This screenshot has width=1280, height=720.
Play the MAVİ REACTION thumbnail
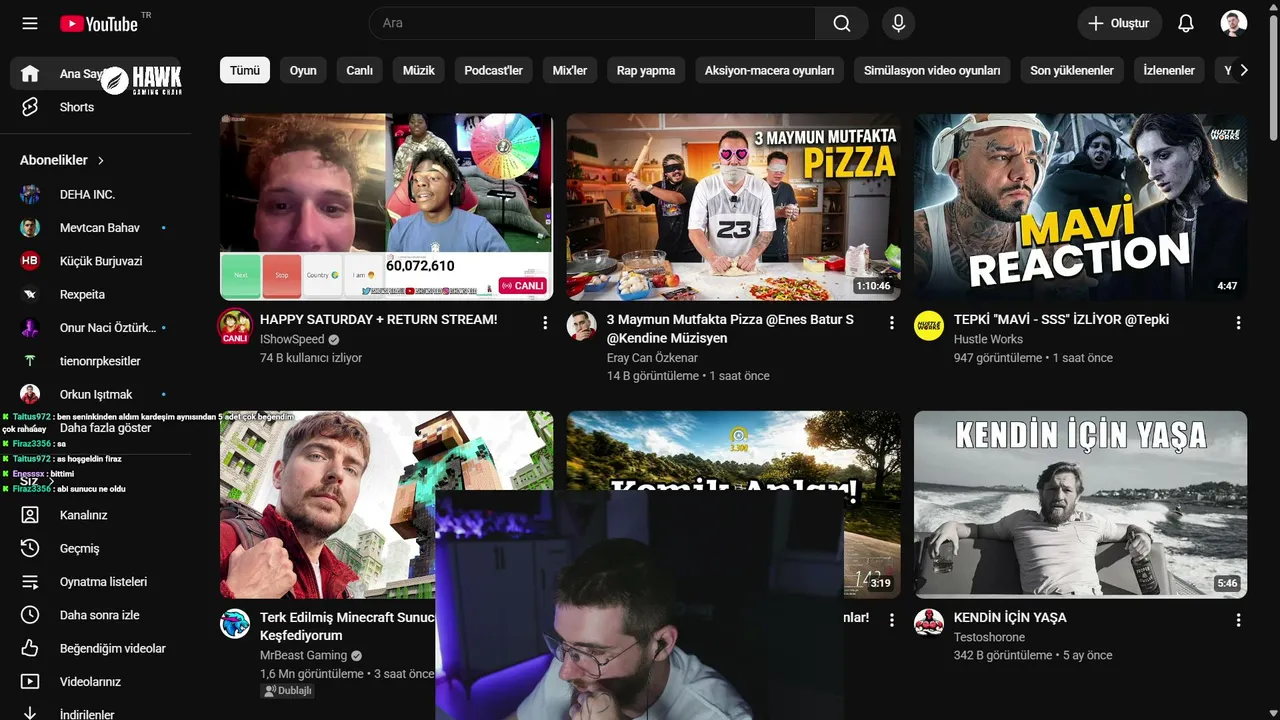(1080, 206)
